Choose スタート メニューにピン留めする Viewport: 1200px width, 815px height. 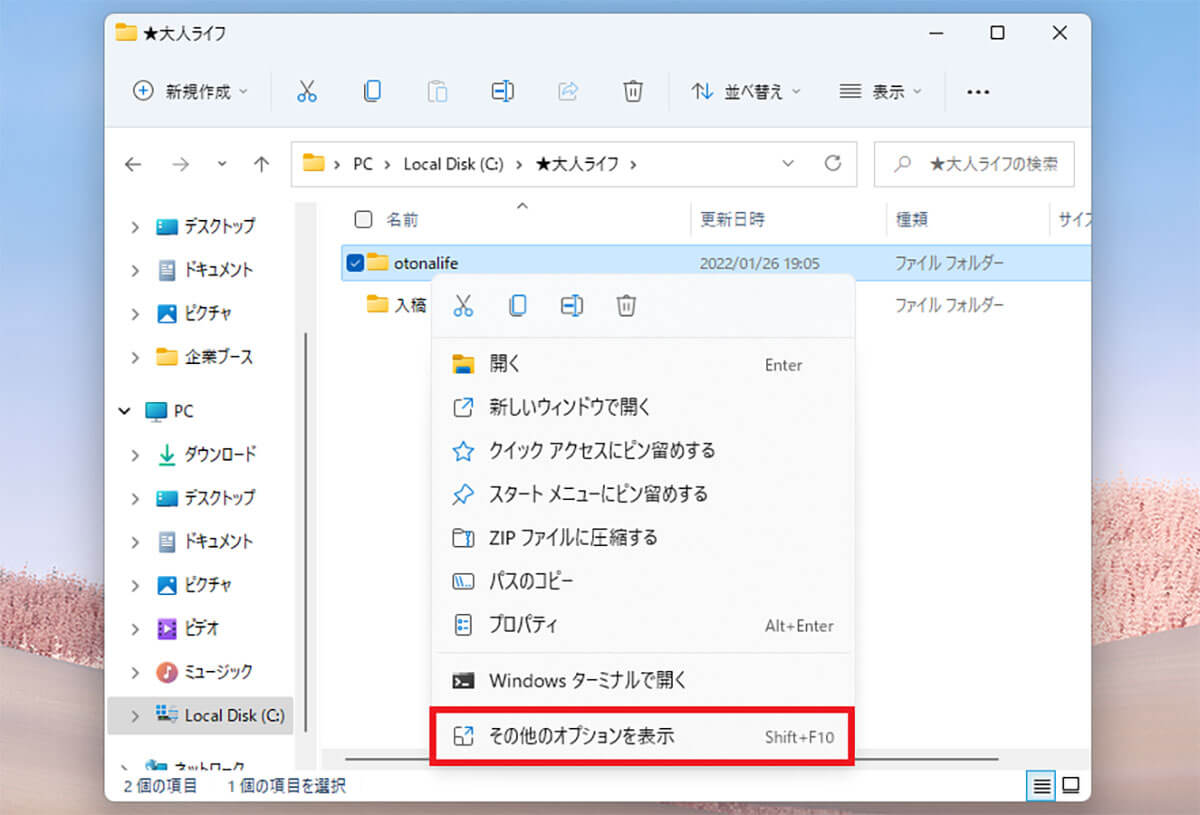coord(642,494)
